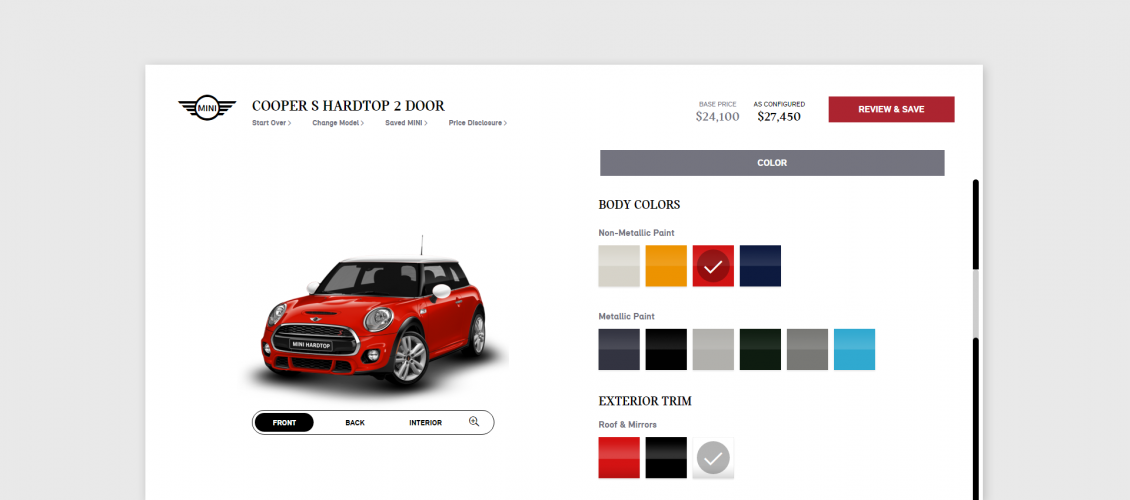Choose the dark slate gray metallic paint
This screenshot has height=500, width=1130.
point(619,349)
